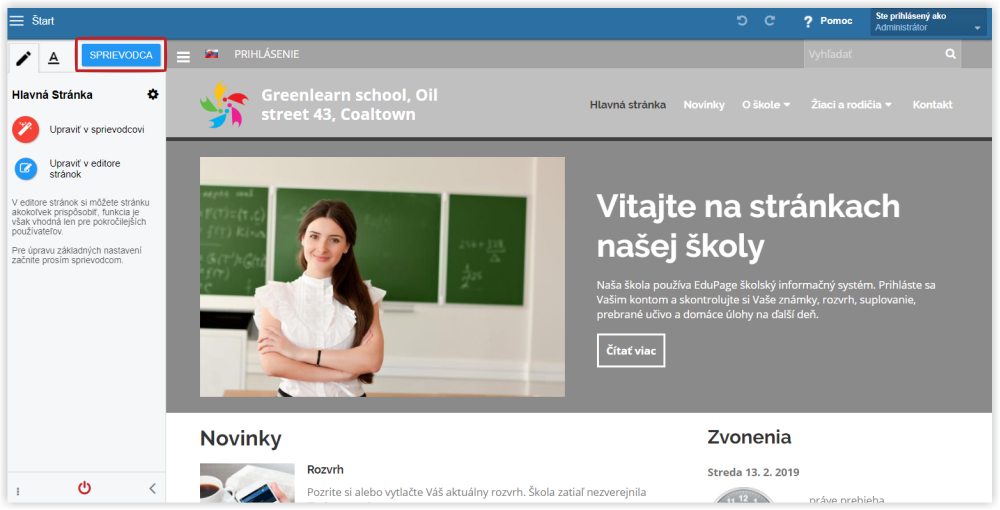Expand the Administrátor account dropdown
The width and height of the screenshot is (1000, 510).
[x=928, y=22]
